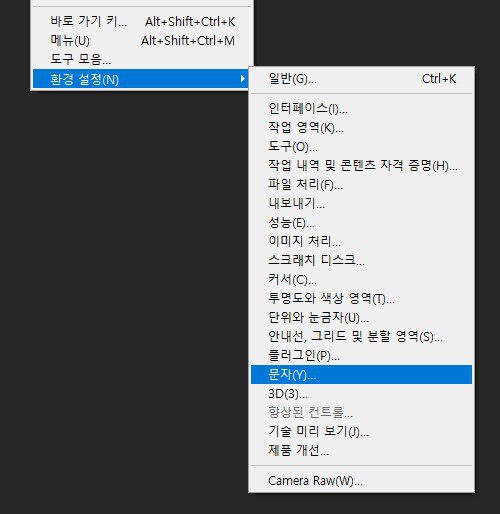Open 바로 가기 키 keyboard shortcuts entry
The width and height of the screenshot is (500, 514).
(142, 22)
